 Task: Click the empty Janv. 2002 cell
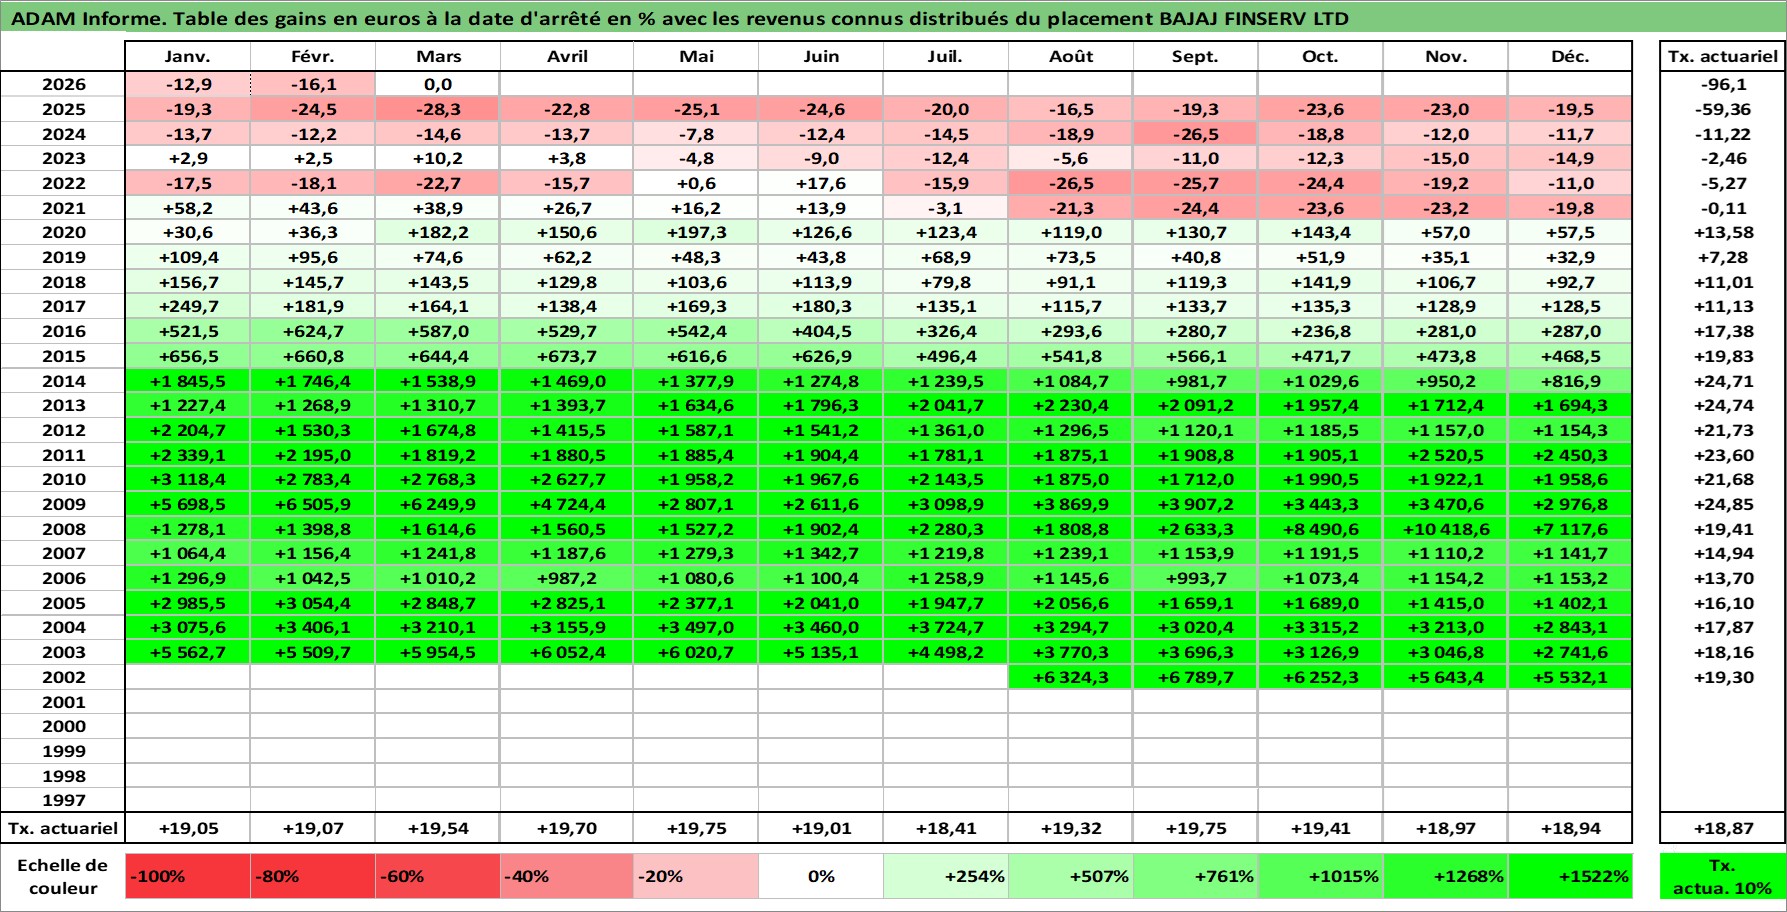pyautogui.click(x=188, y=677)
